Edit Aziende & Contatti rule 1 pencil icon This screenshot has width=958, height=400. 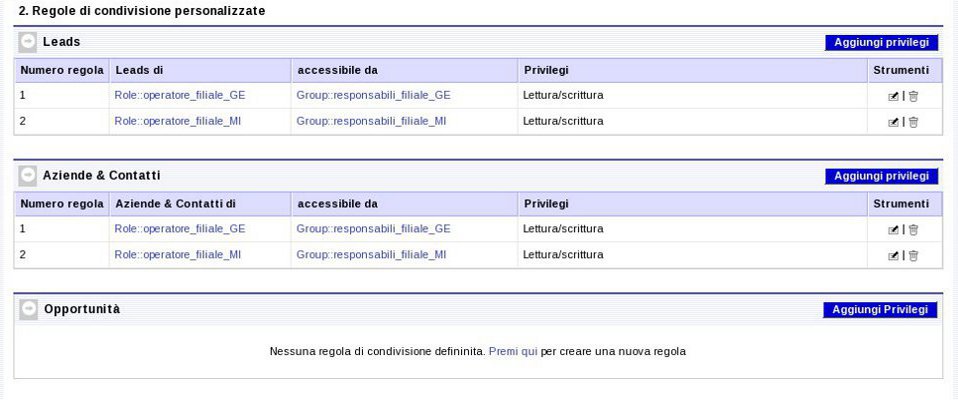[x=893, y=230]
